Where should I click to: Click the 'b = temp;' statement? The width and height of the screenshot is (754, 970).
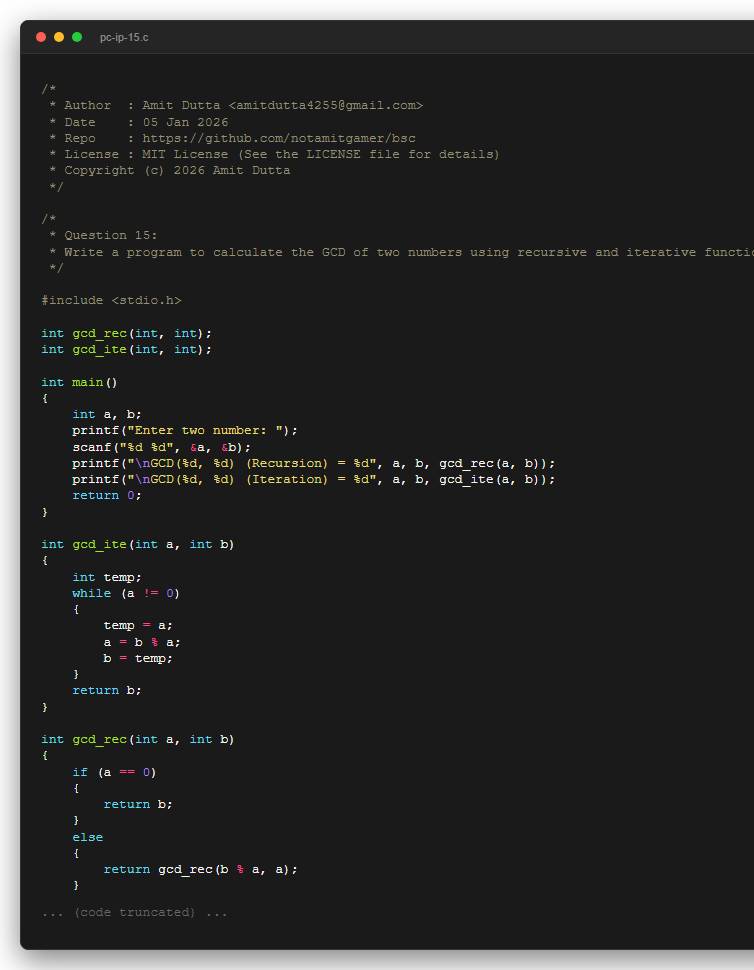click(x=138, y=658)
